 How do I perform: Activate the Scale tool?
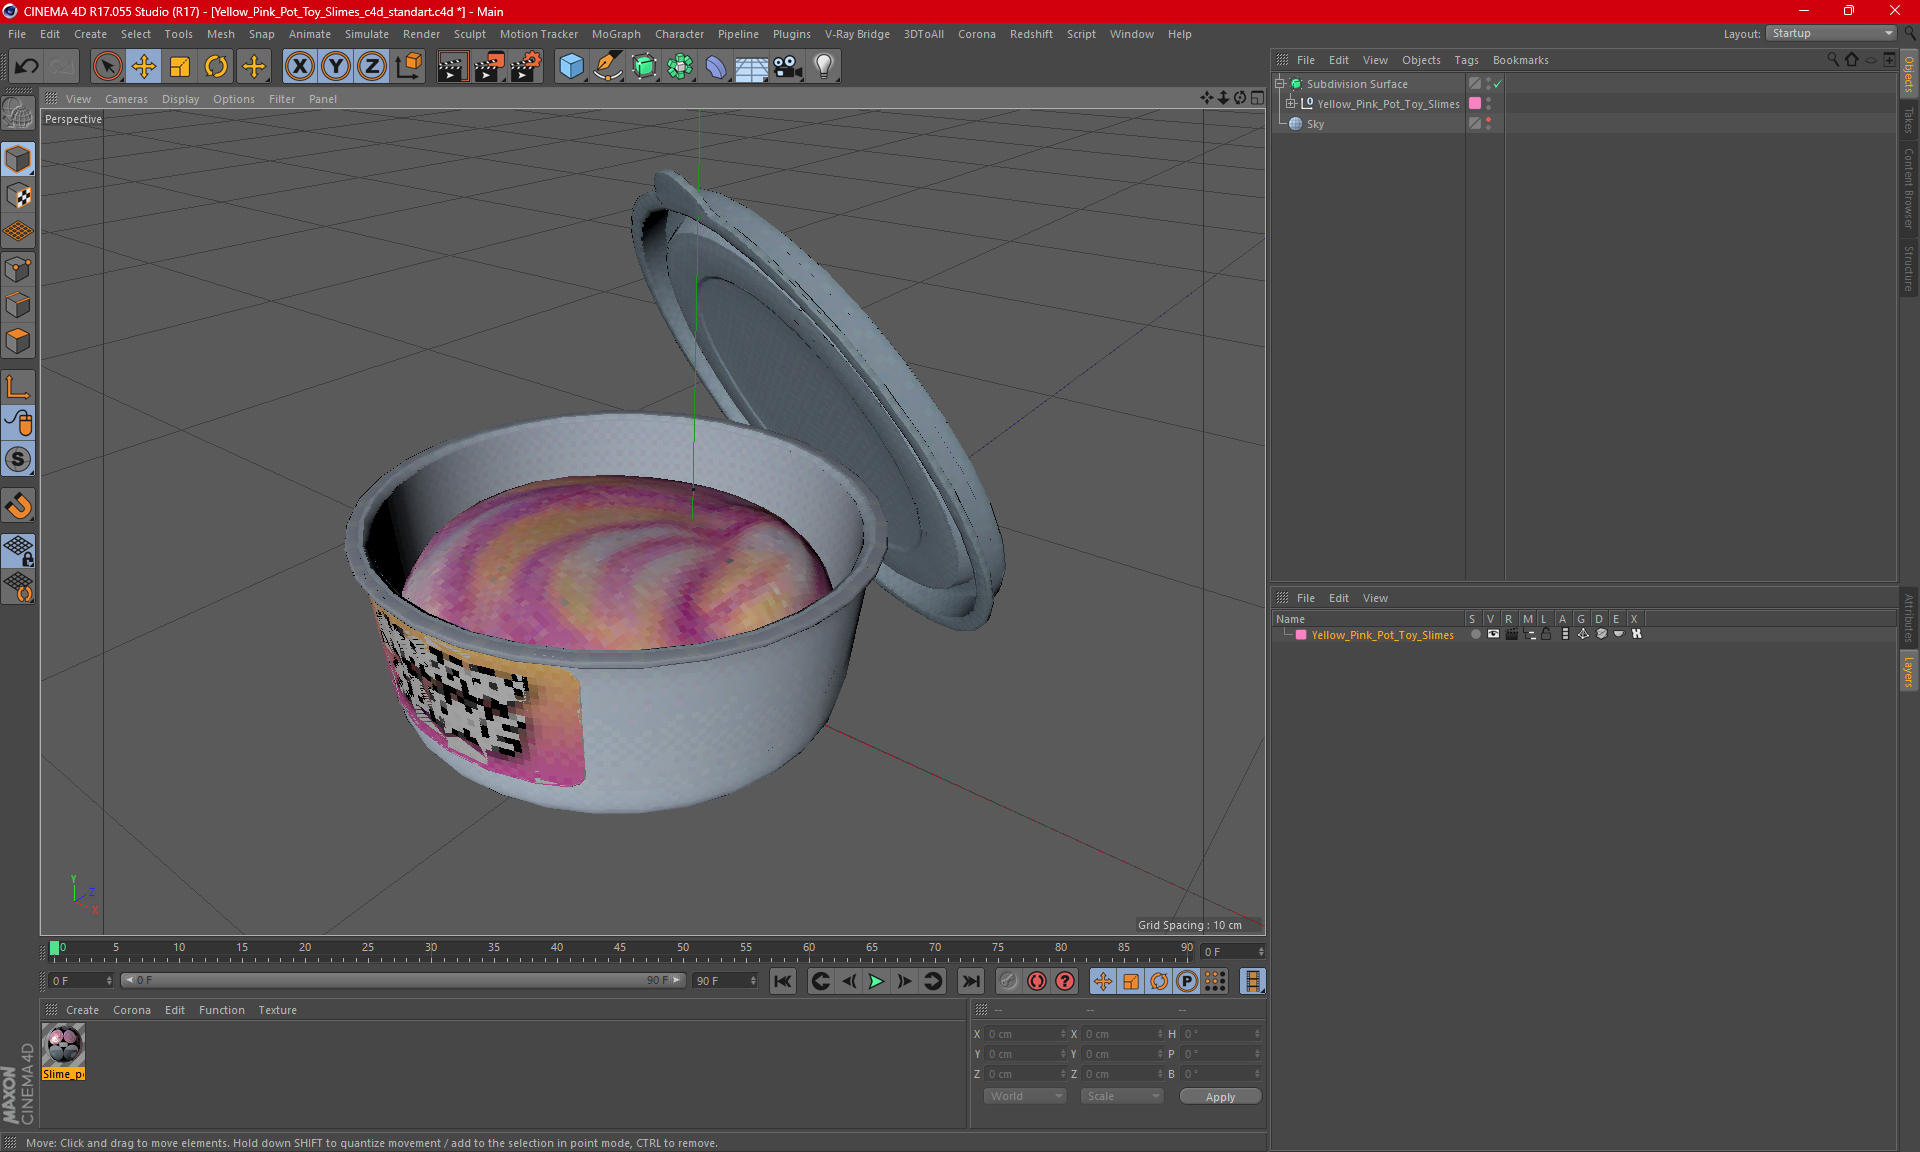180,67
